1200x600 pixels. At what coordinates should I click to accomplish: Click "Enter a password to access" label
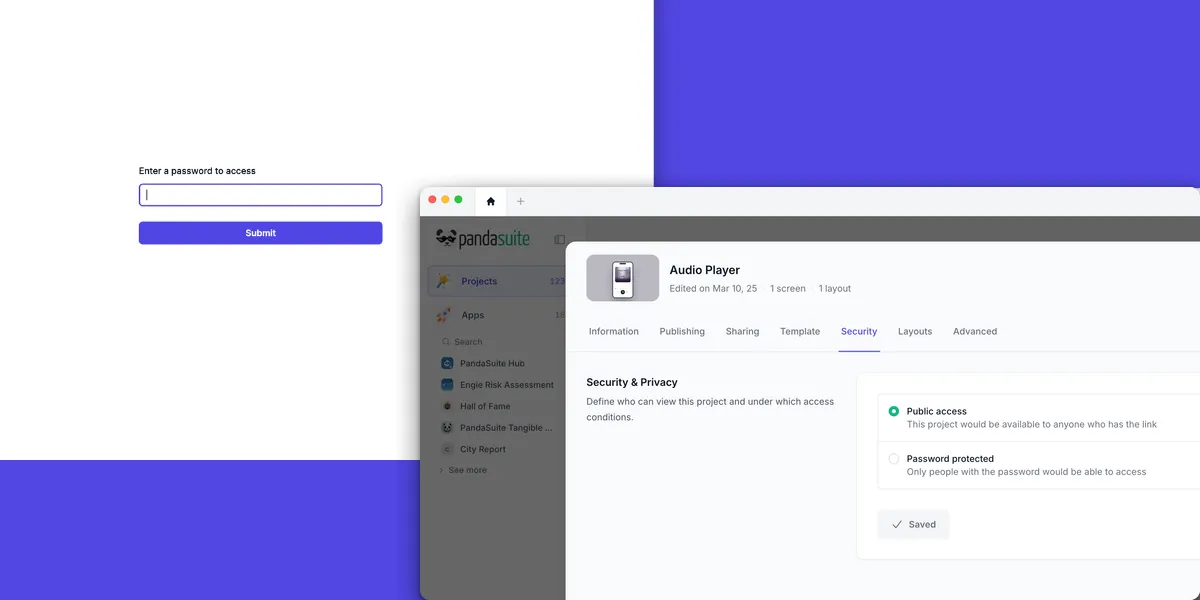pos(197,171)
